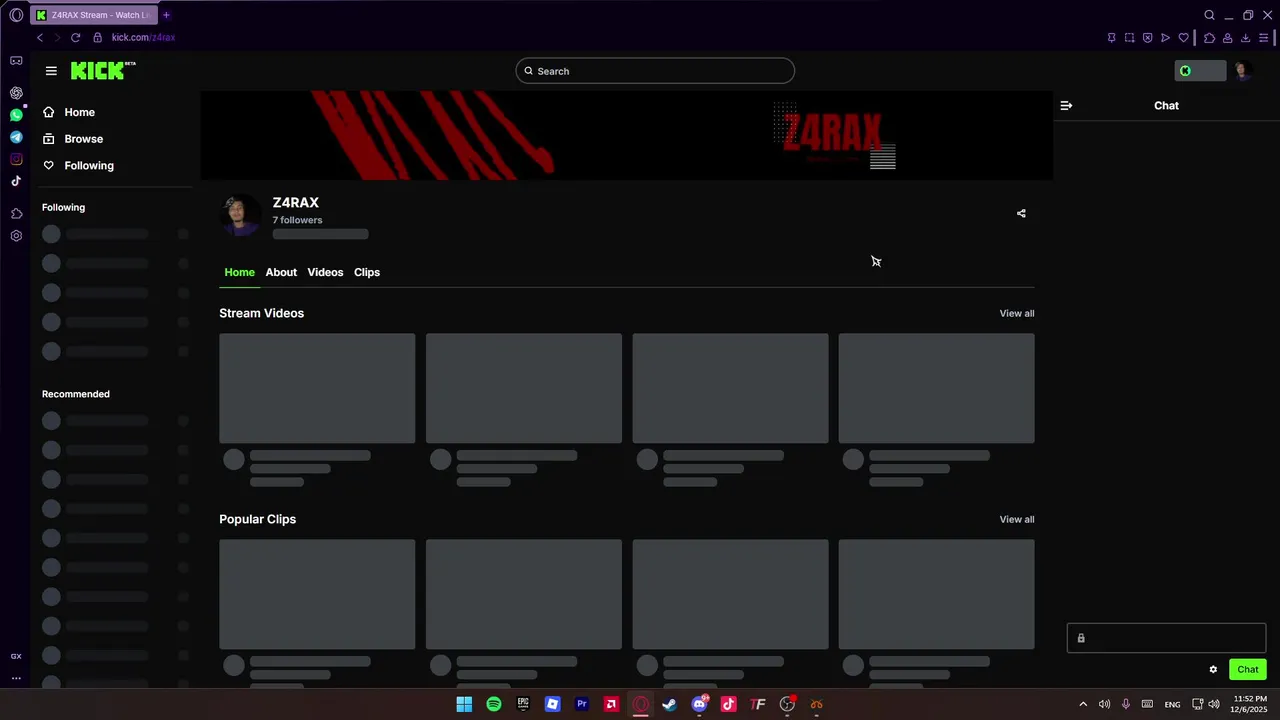1280x720 pixels.
Task: Open chat settings gear
Action: pyautogui.click(x=1213, y=670)
